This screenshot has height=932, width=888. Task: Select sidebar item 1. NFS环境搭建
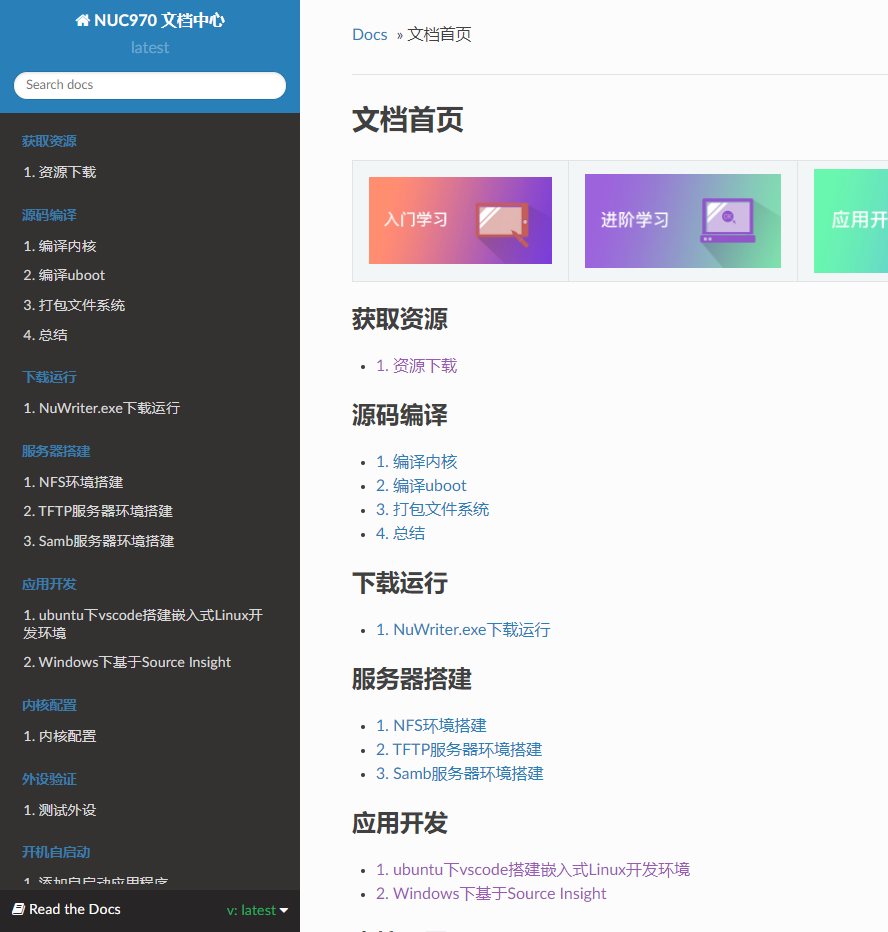click(73, 482)
